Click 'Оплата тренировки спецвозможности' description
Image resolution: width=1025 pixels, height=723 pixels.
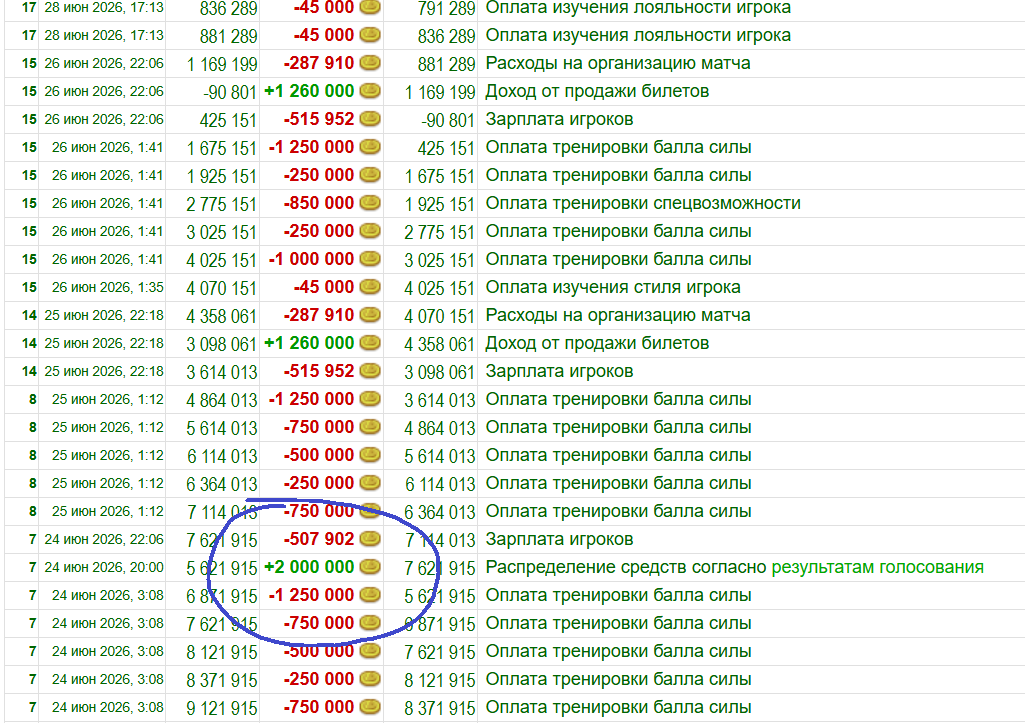pyautogui.click(x=643, y=203)
